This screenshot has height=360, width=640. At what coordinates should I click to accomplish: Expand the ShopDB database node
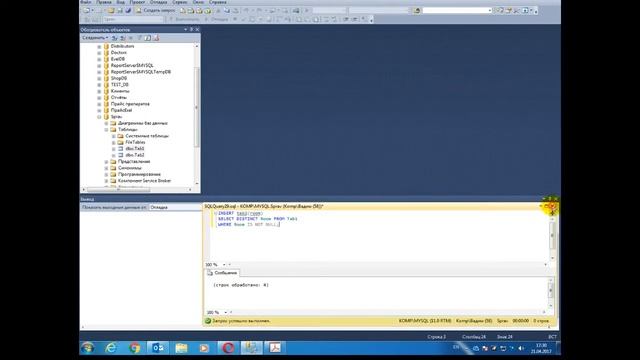[x=99, y=78]
